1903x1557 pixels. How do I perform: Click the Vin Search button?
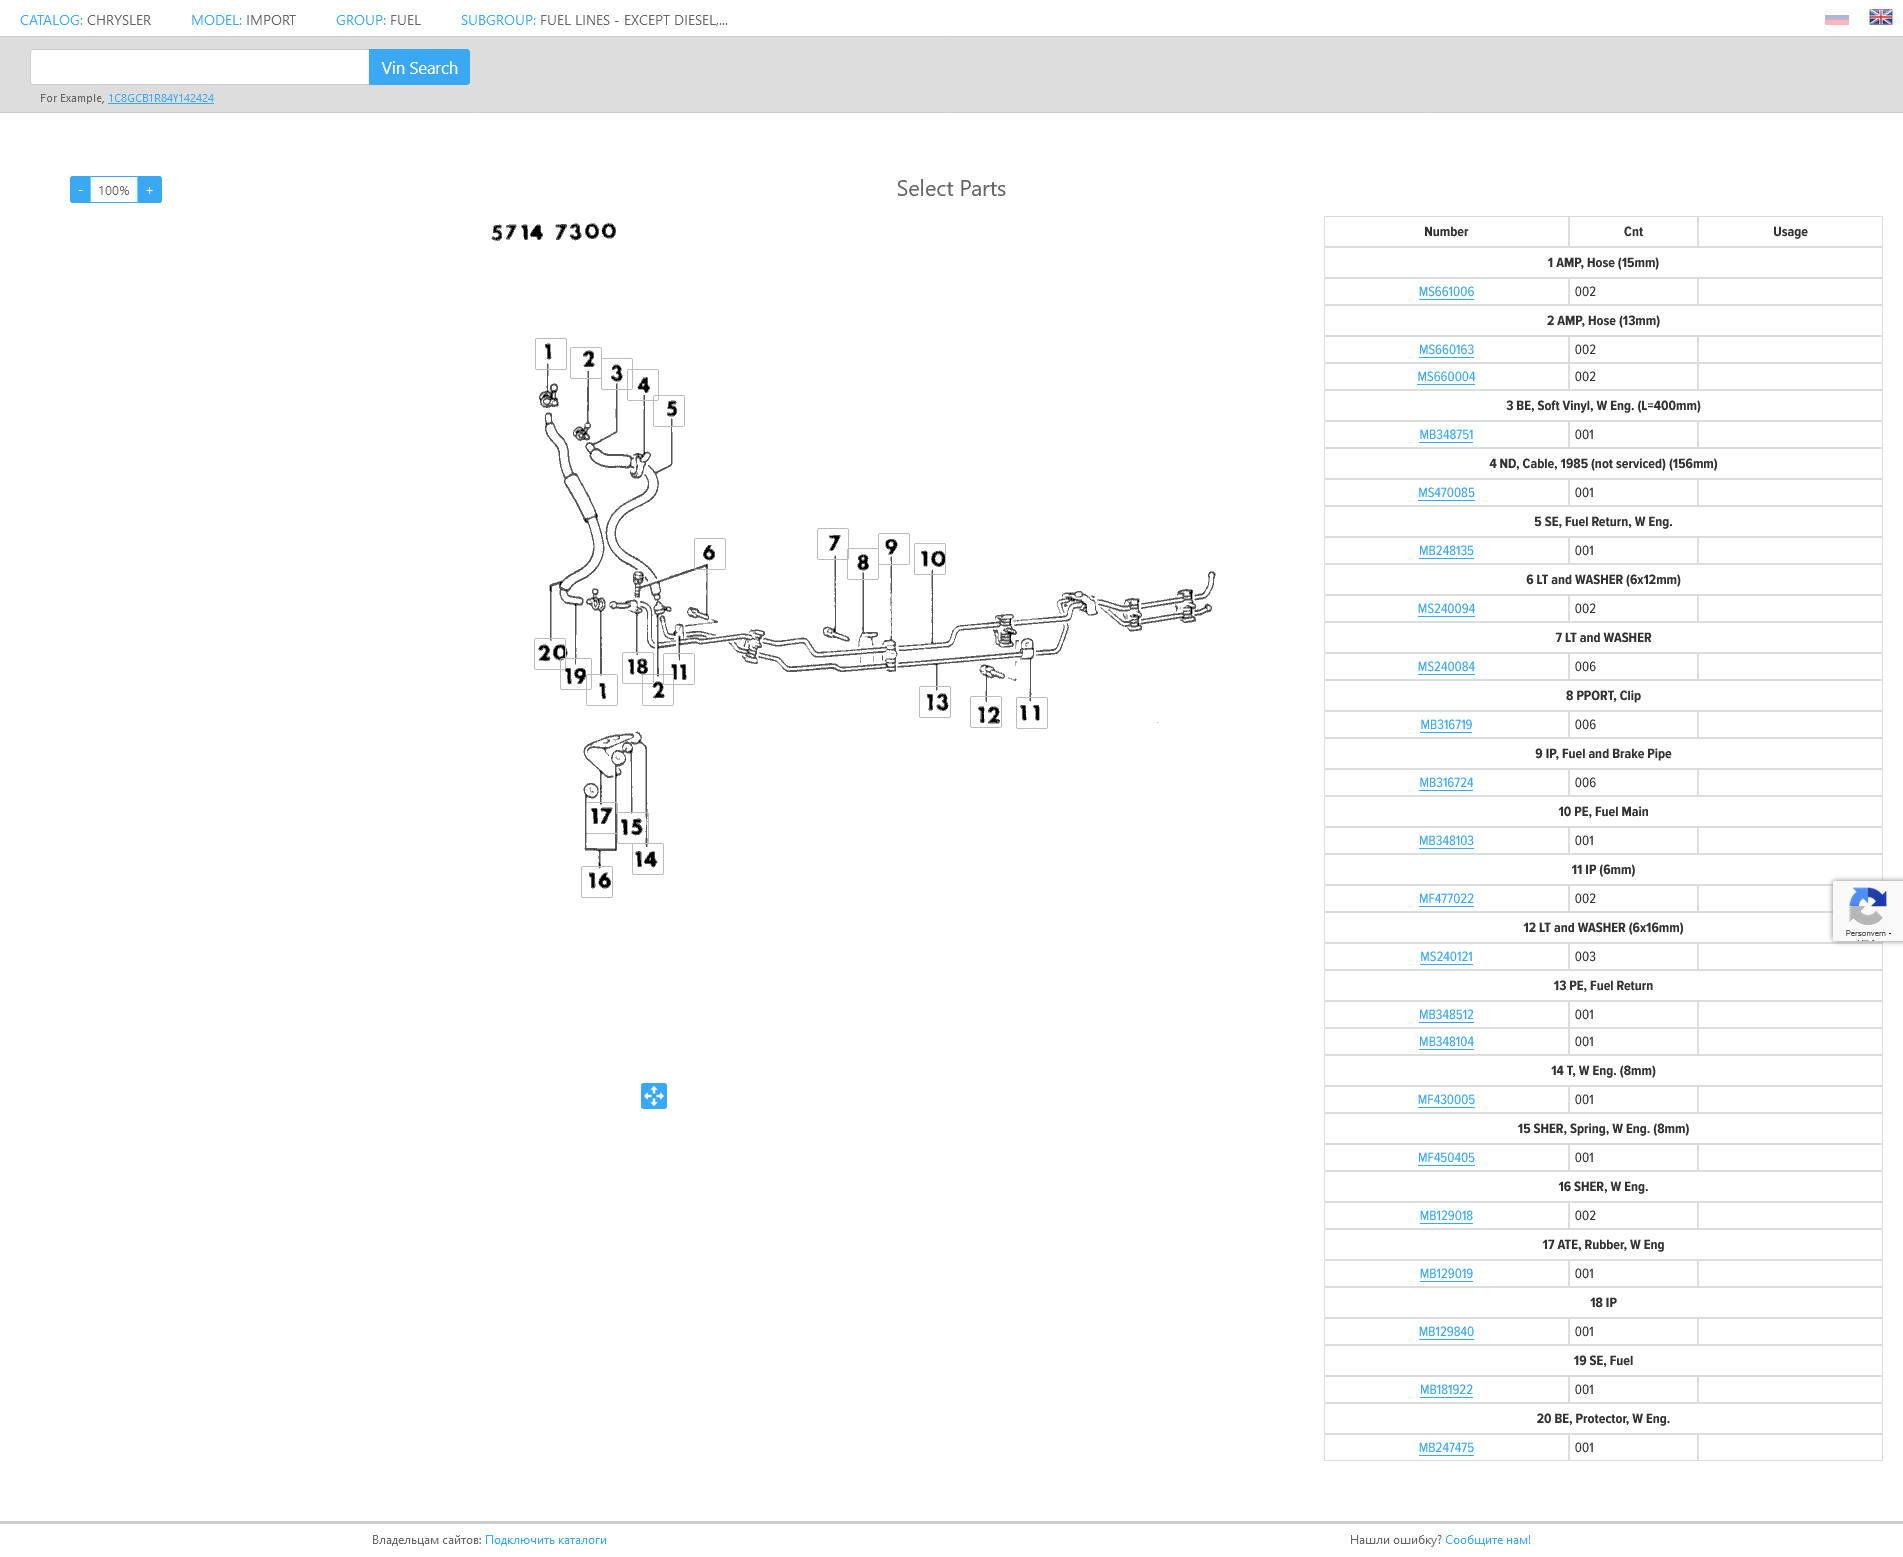419,68
